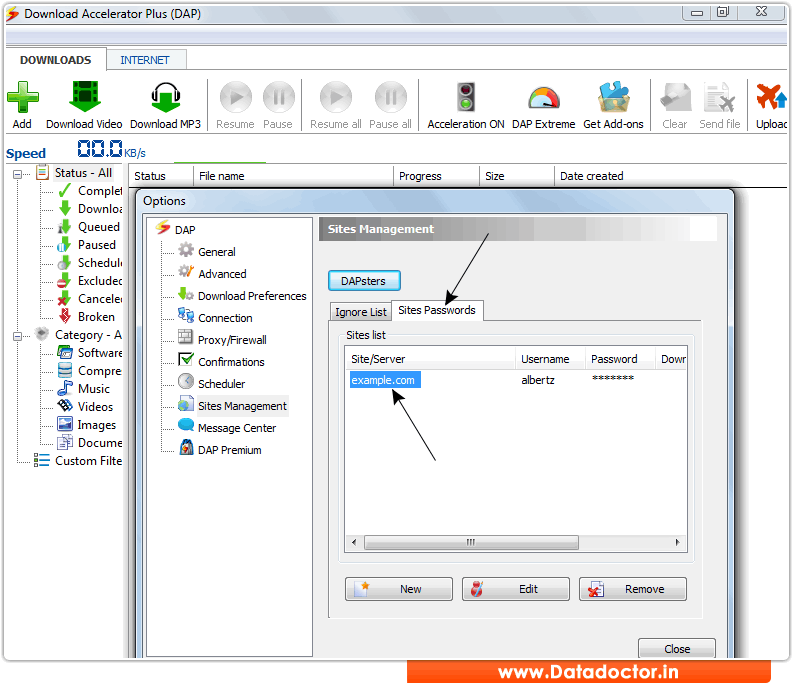Click the green Add download icon
This screenshot has width=793, height=683.
pyautogui.click(x=23, y=97)
